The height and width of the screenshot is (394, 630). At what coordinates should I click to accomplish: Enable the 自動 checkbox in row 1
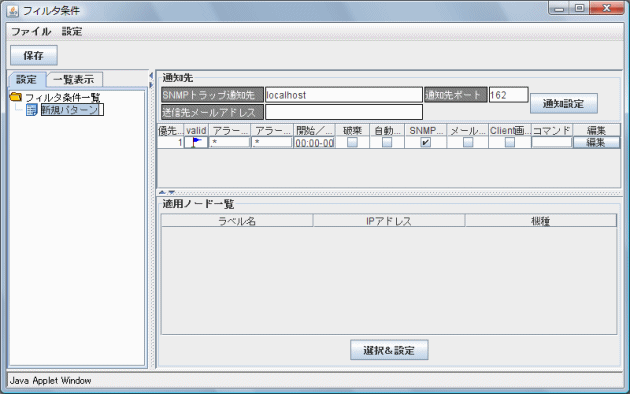[x=387, y=142]
